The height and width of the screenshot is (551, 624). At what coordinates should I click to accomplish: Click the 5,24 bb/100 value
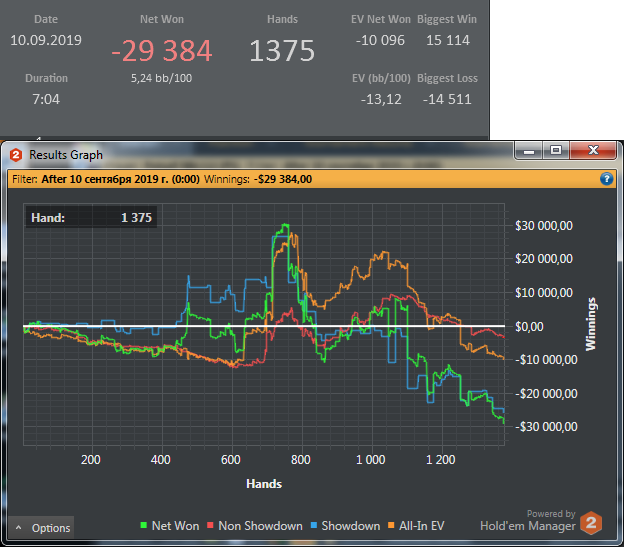tap(162, 78)
